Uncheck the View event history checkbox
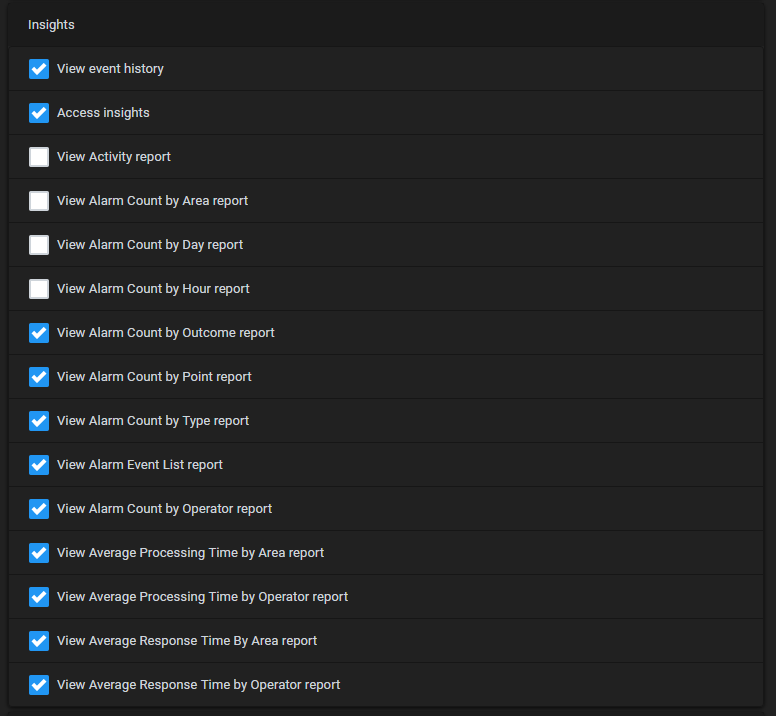 point(39,69)
